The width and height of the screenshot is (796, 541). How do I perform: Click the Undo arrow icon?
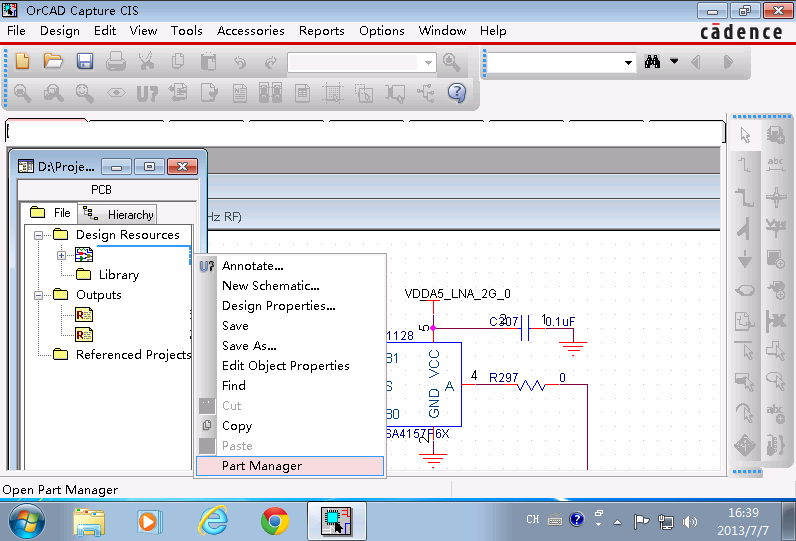click(x=240, y=62)
